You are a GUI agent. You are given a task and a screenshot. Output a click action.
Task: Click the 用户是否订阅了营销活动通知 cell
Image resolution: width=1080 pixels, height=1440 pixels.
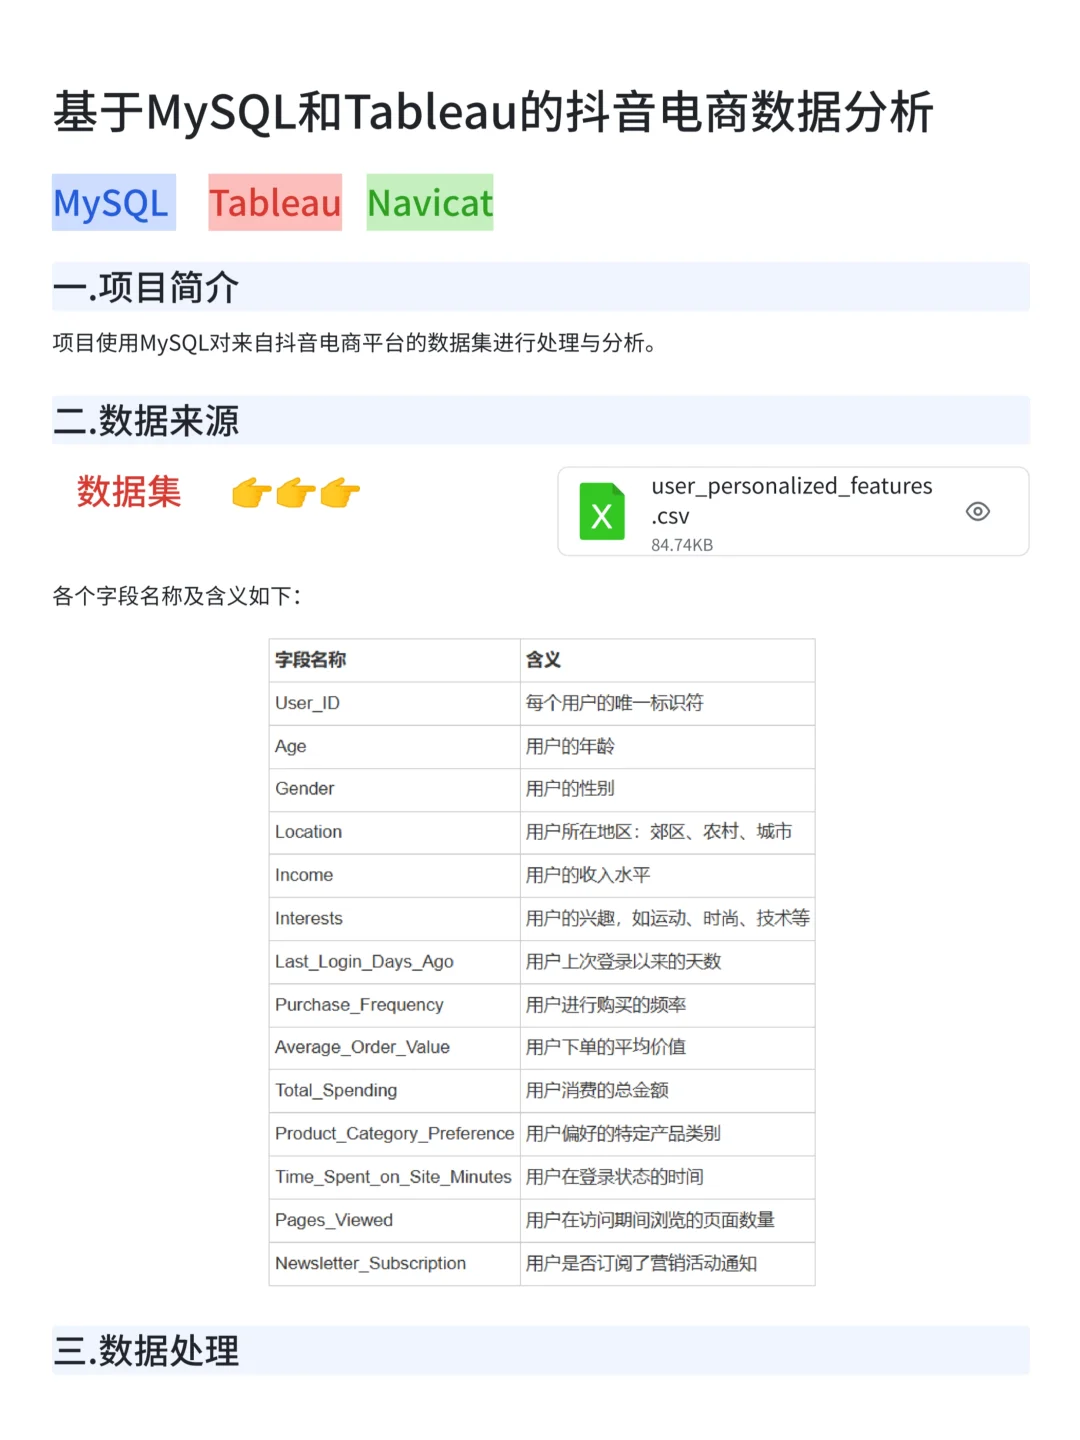tap(667, 1263)
